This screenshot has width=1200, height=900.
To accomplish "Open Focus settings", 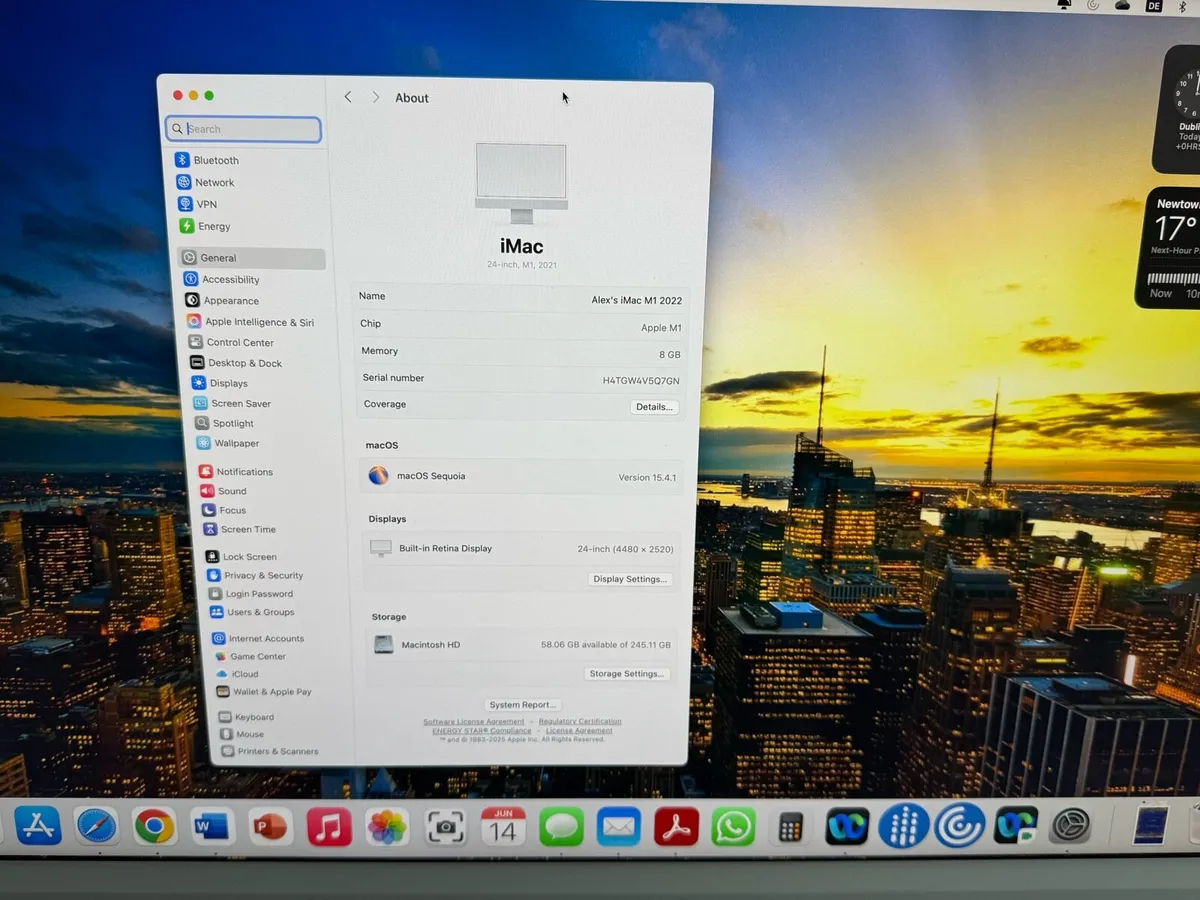I will point(224,510).
